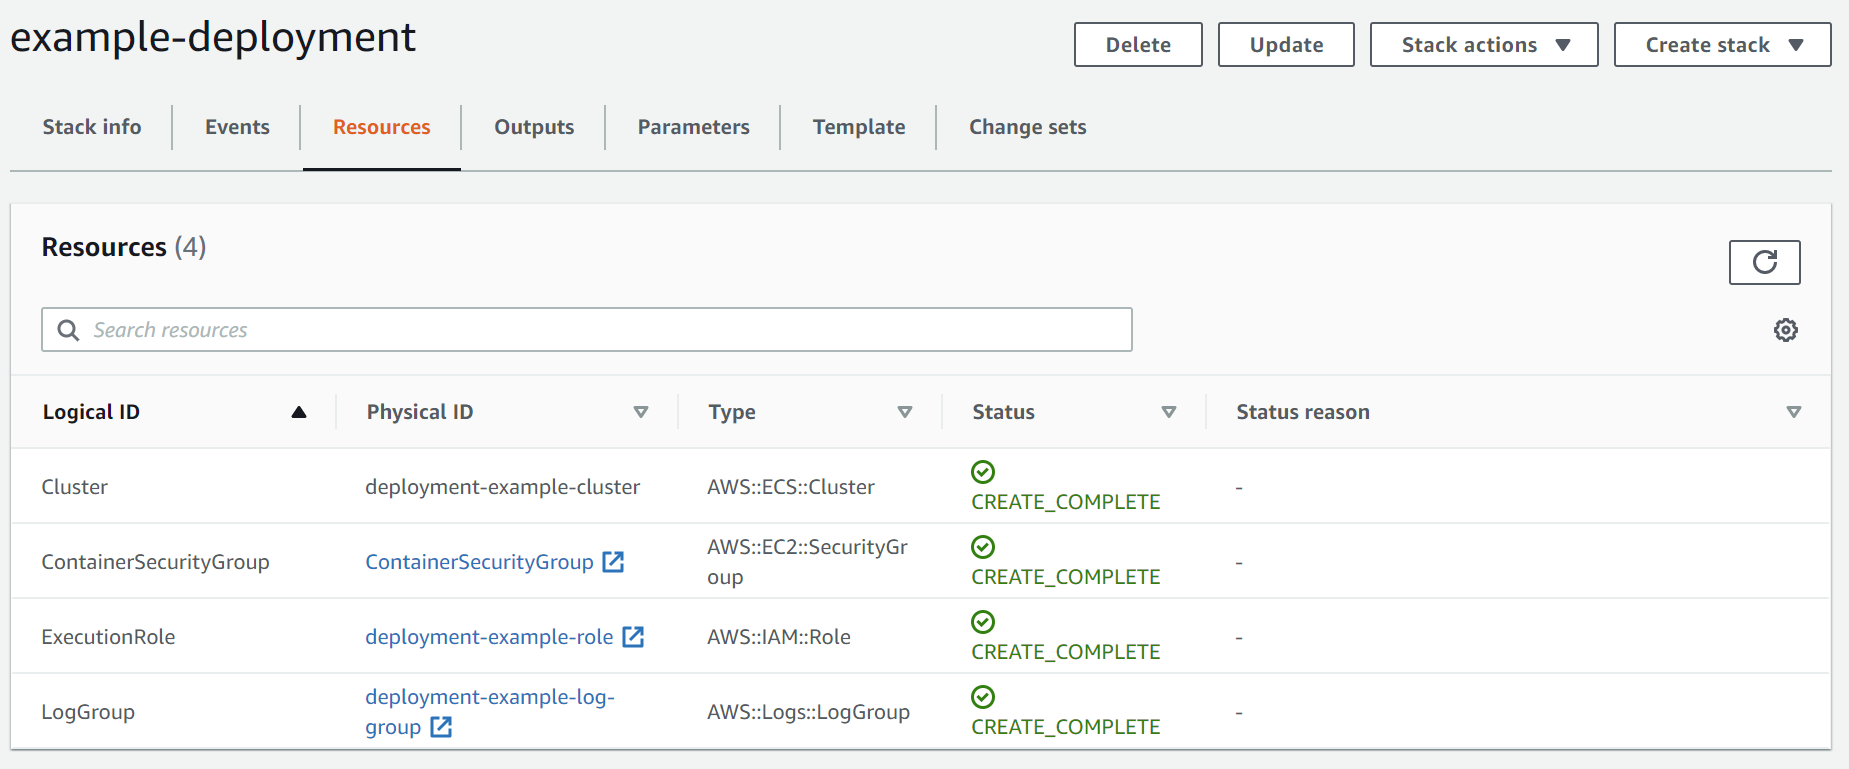Expand the Stack actions dropdown

click(x=1484, y=45)
